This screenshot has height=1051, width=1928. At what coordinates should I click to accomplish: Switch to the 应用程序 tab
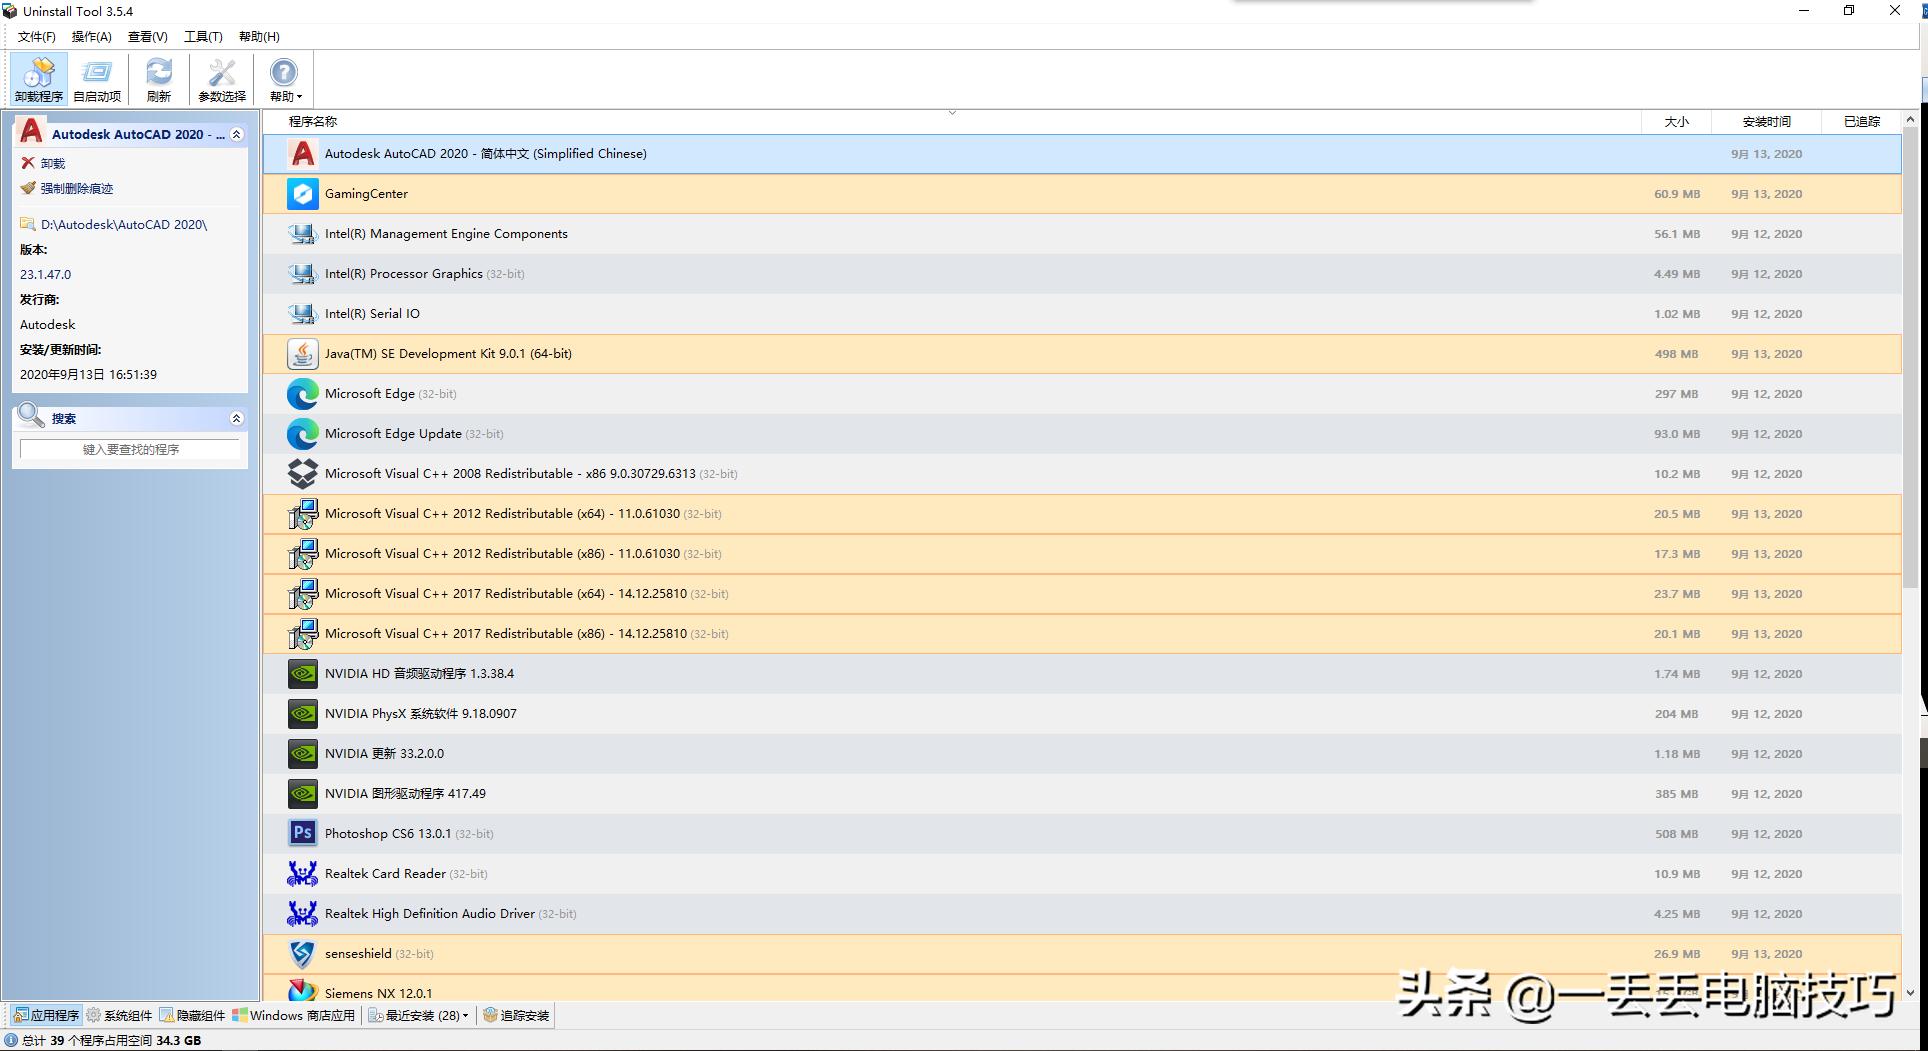(46, 1015)
